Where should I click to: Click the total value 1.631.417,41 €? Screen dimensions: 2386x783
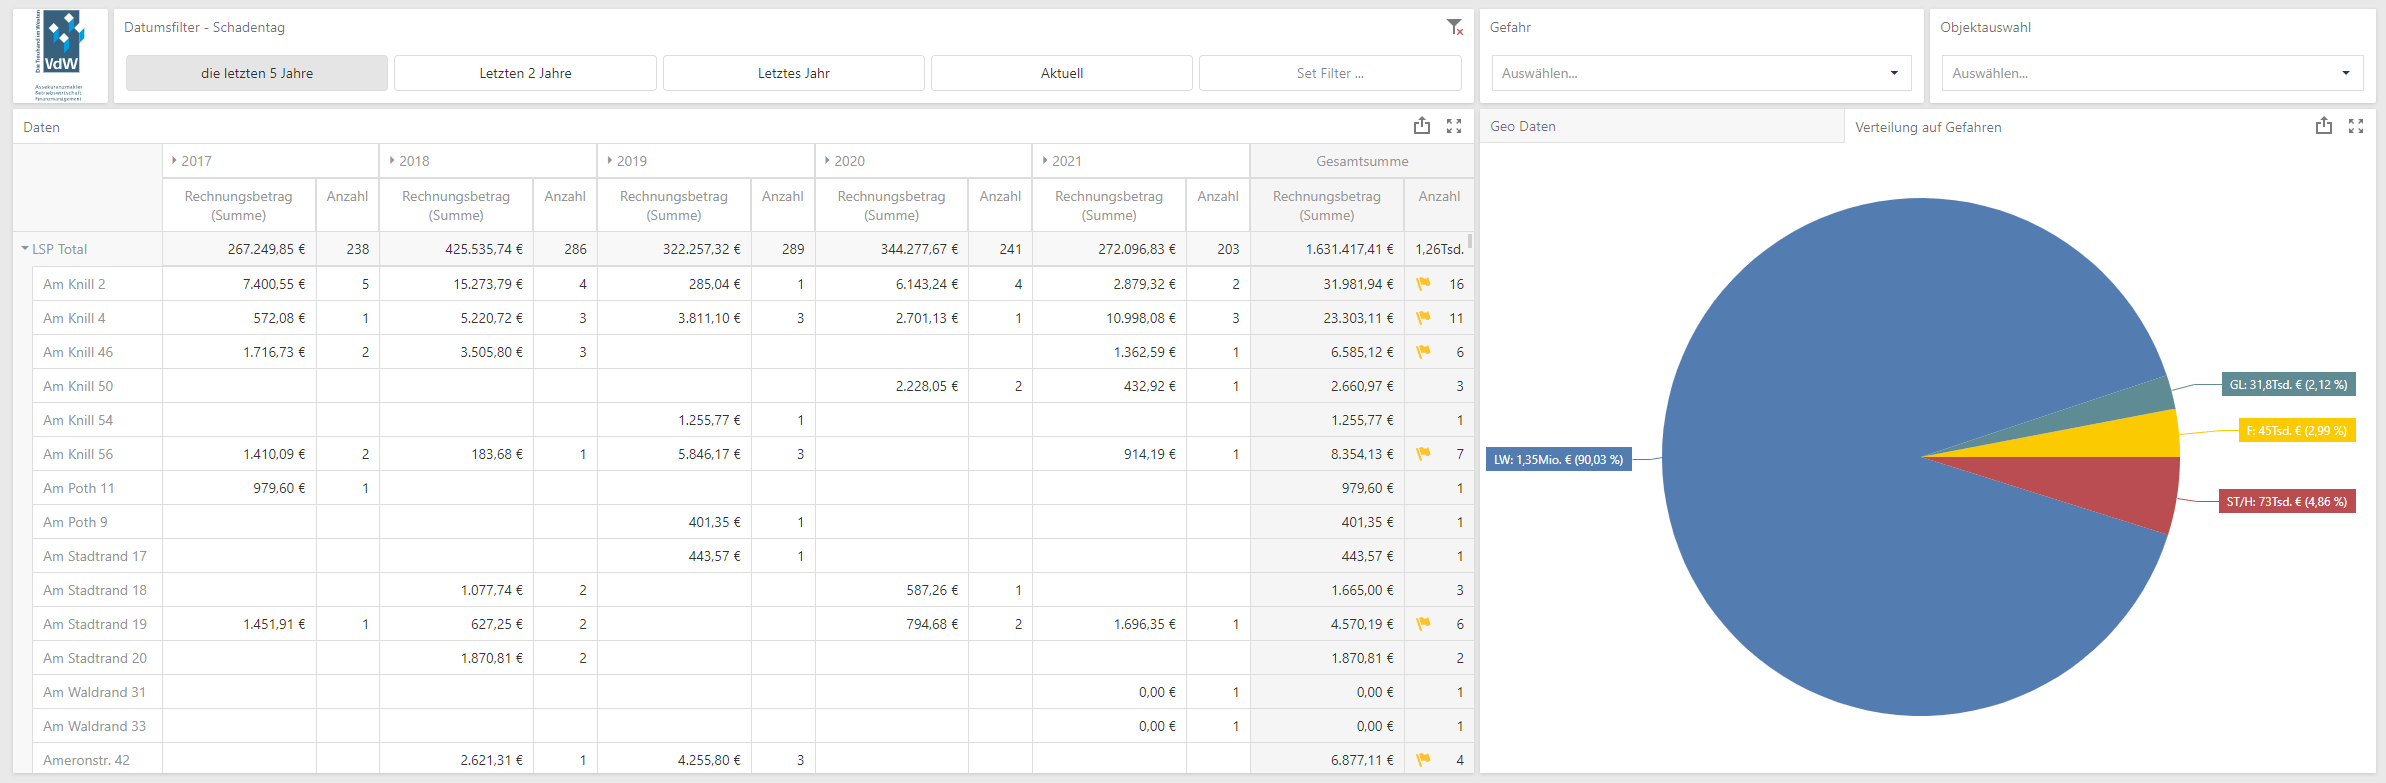coord(1349,249)
